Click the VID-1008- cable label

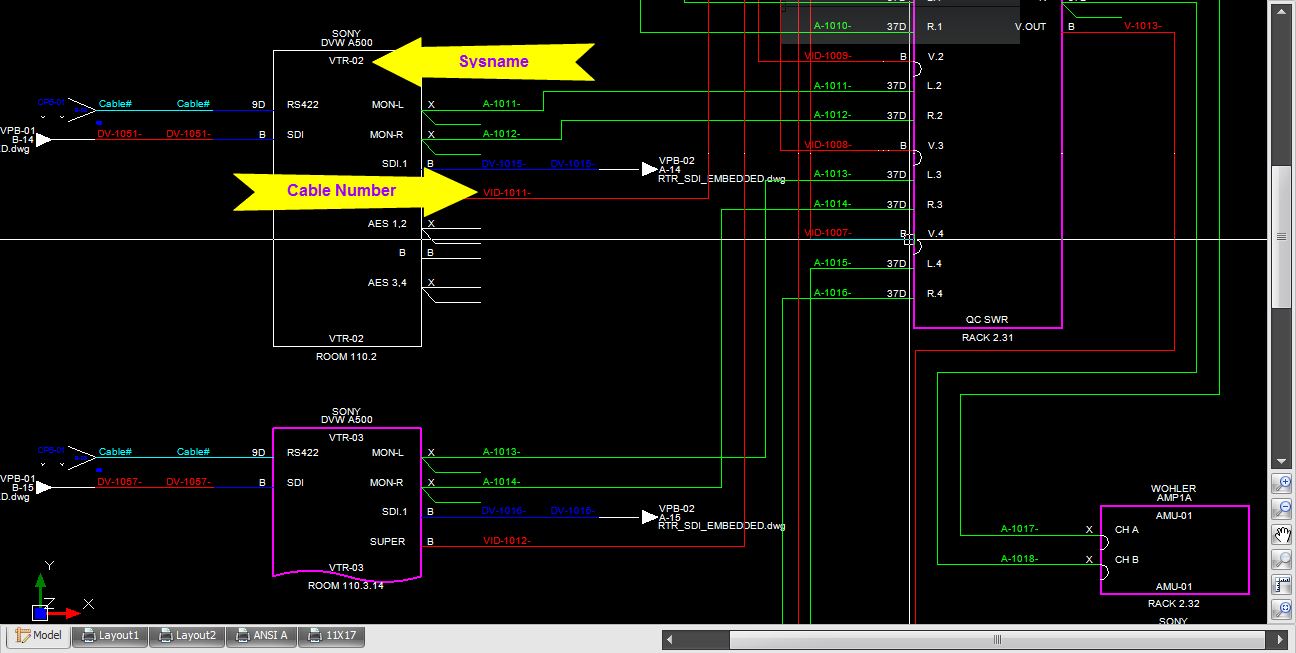(x=828, y=144)
